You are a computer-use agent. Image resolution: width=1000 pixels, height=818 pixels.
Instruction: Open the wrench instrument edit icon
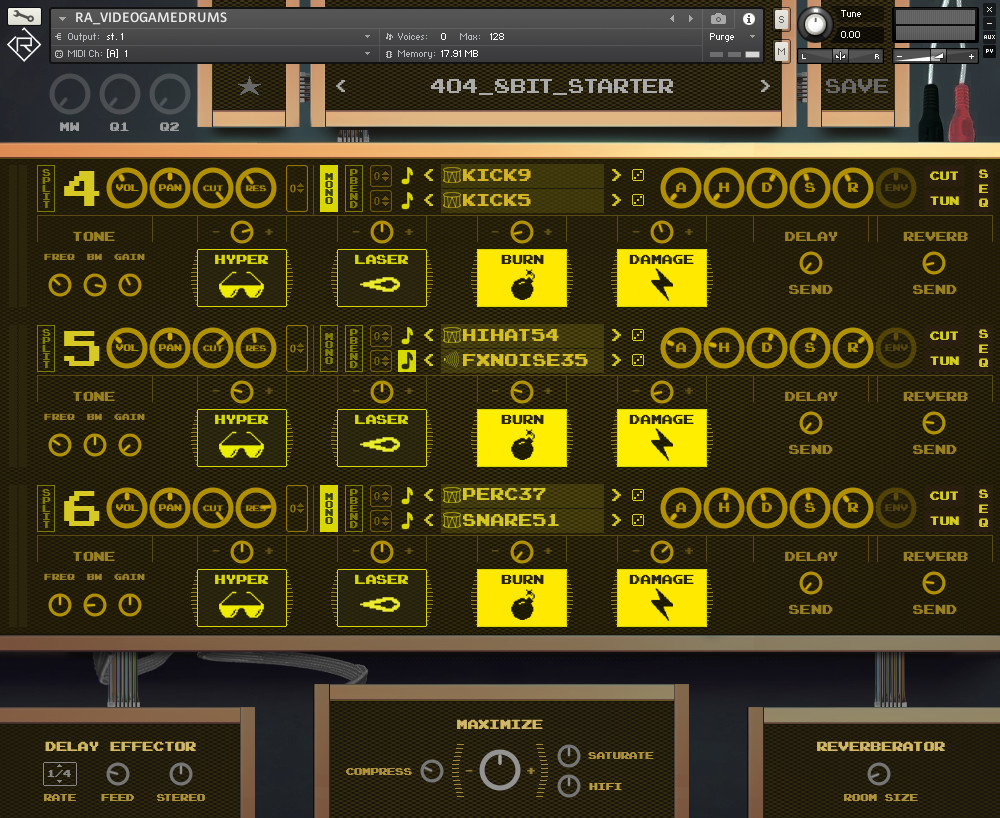point(24,16)
